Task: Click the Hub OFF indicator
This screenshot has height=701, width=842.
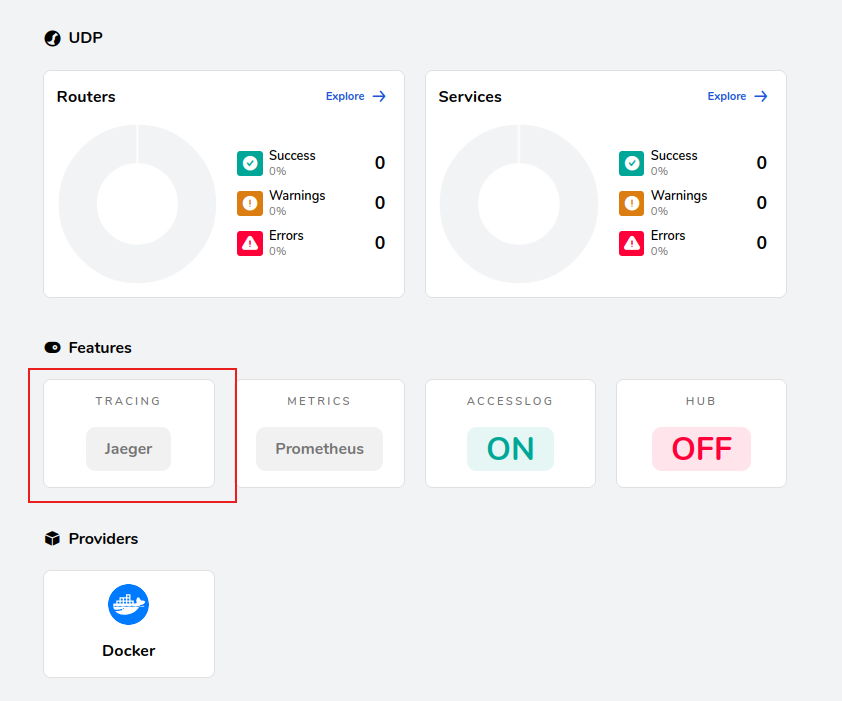Action: click(x=701, y=449)
